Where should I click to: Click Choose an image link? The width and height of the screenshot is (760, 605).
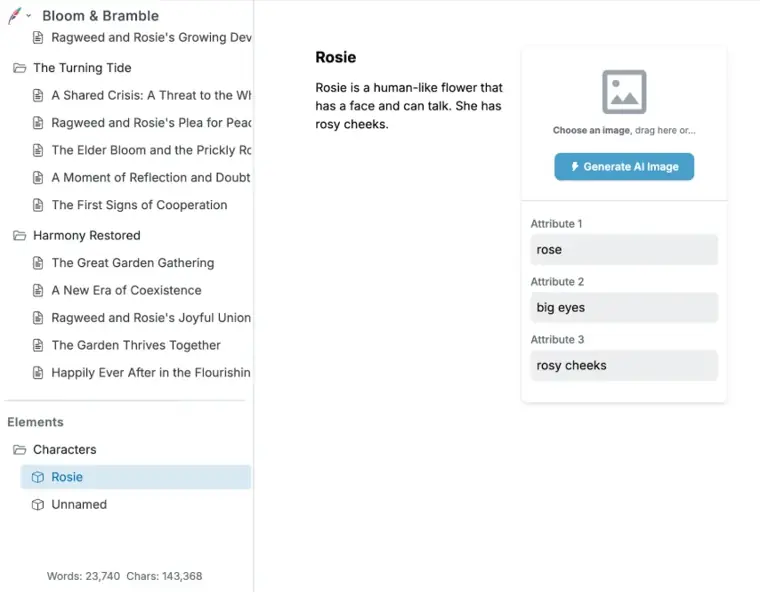(591, 130)
